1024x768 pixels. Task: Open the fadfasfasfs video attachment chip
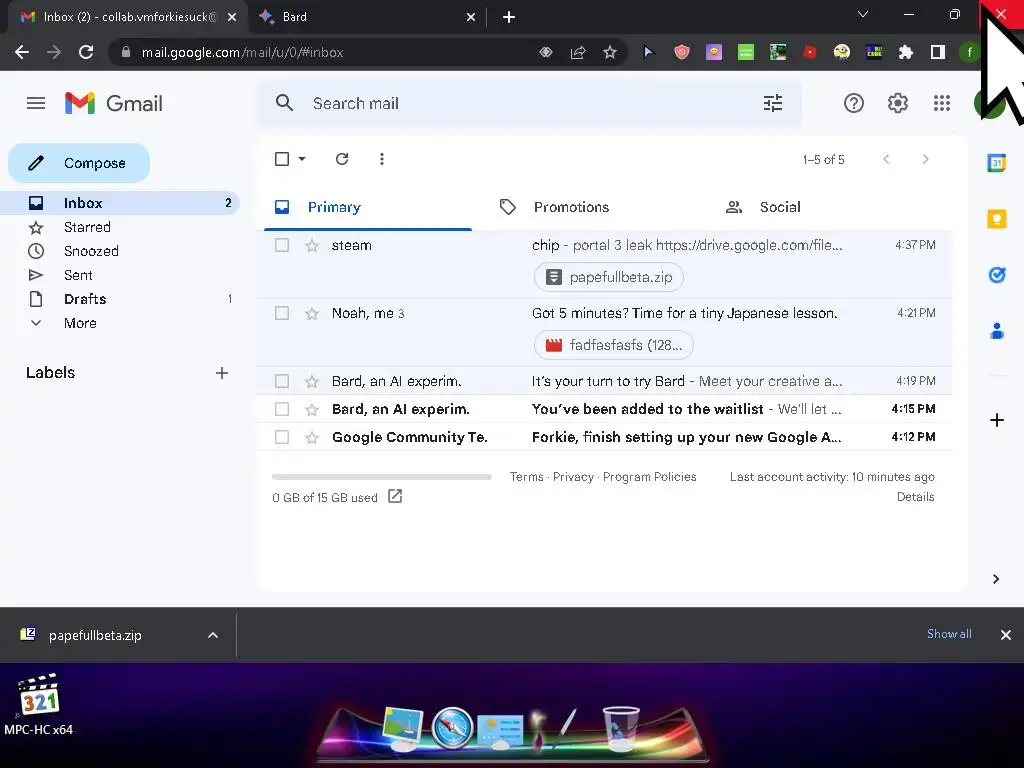click(614, 345)
